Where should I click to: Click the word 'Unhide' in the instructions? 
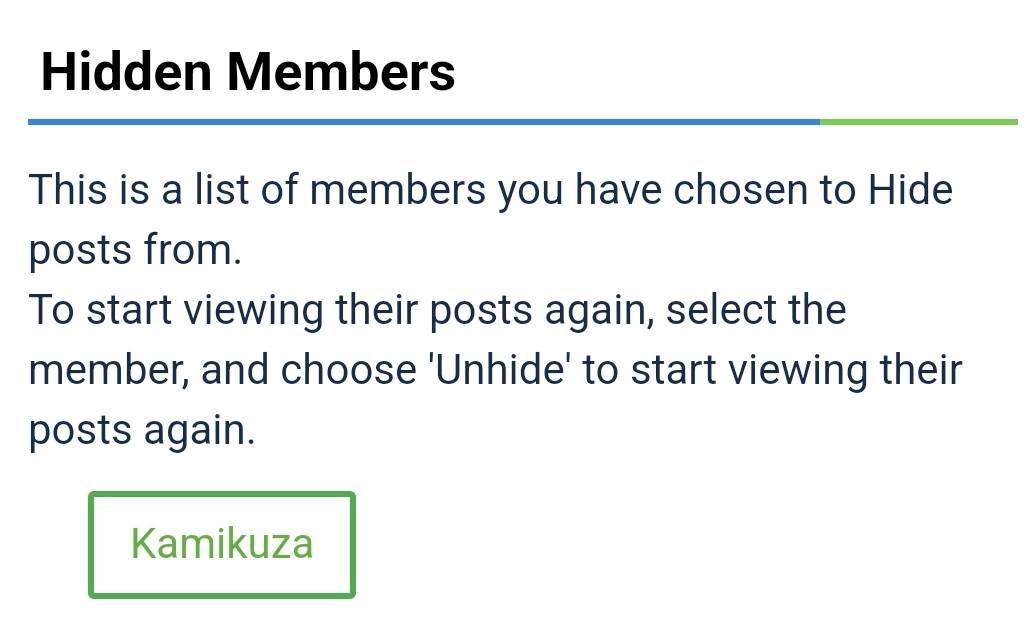(x=496, y=371)
